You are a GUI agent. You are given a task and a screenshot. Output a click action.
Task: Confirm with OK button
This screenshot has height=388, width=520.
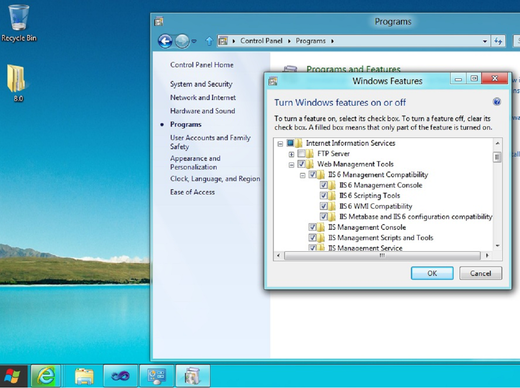(x=432, y=273)
